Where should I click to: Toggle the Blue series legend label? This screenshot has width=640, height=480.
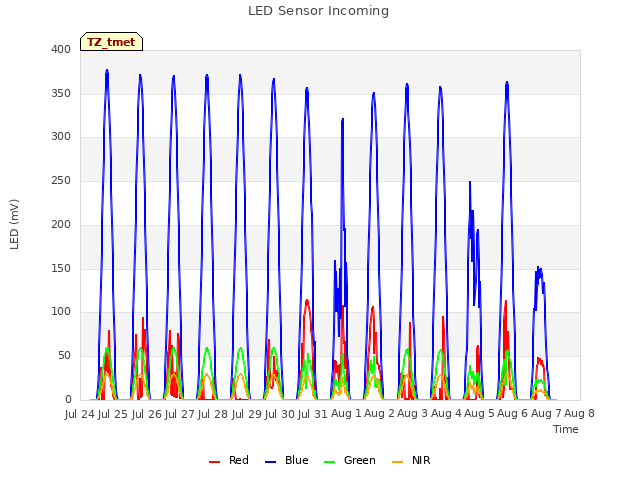pos(297,460)
